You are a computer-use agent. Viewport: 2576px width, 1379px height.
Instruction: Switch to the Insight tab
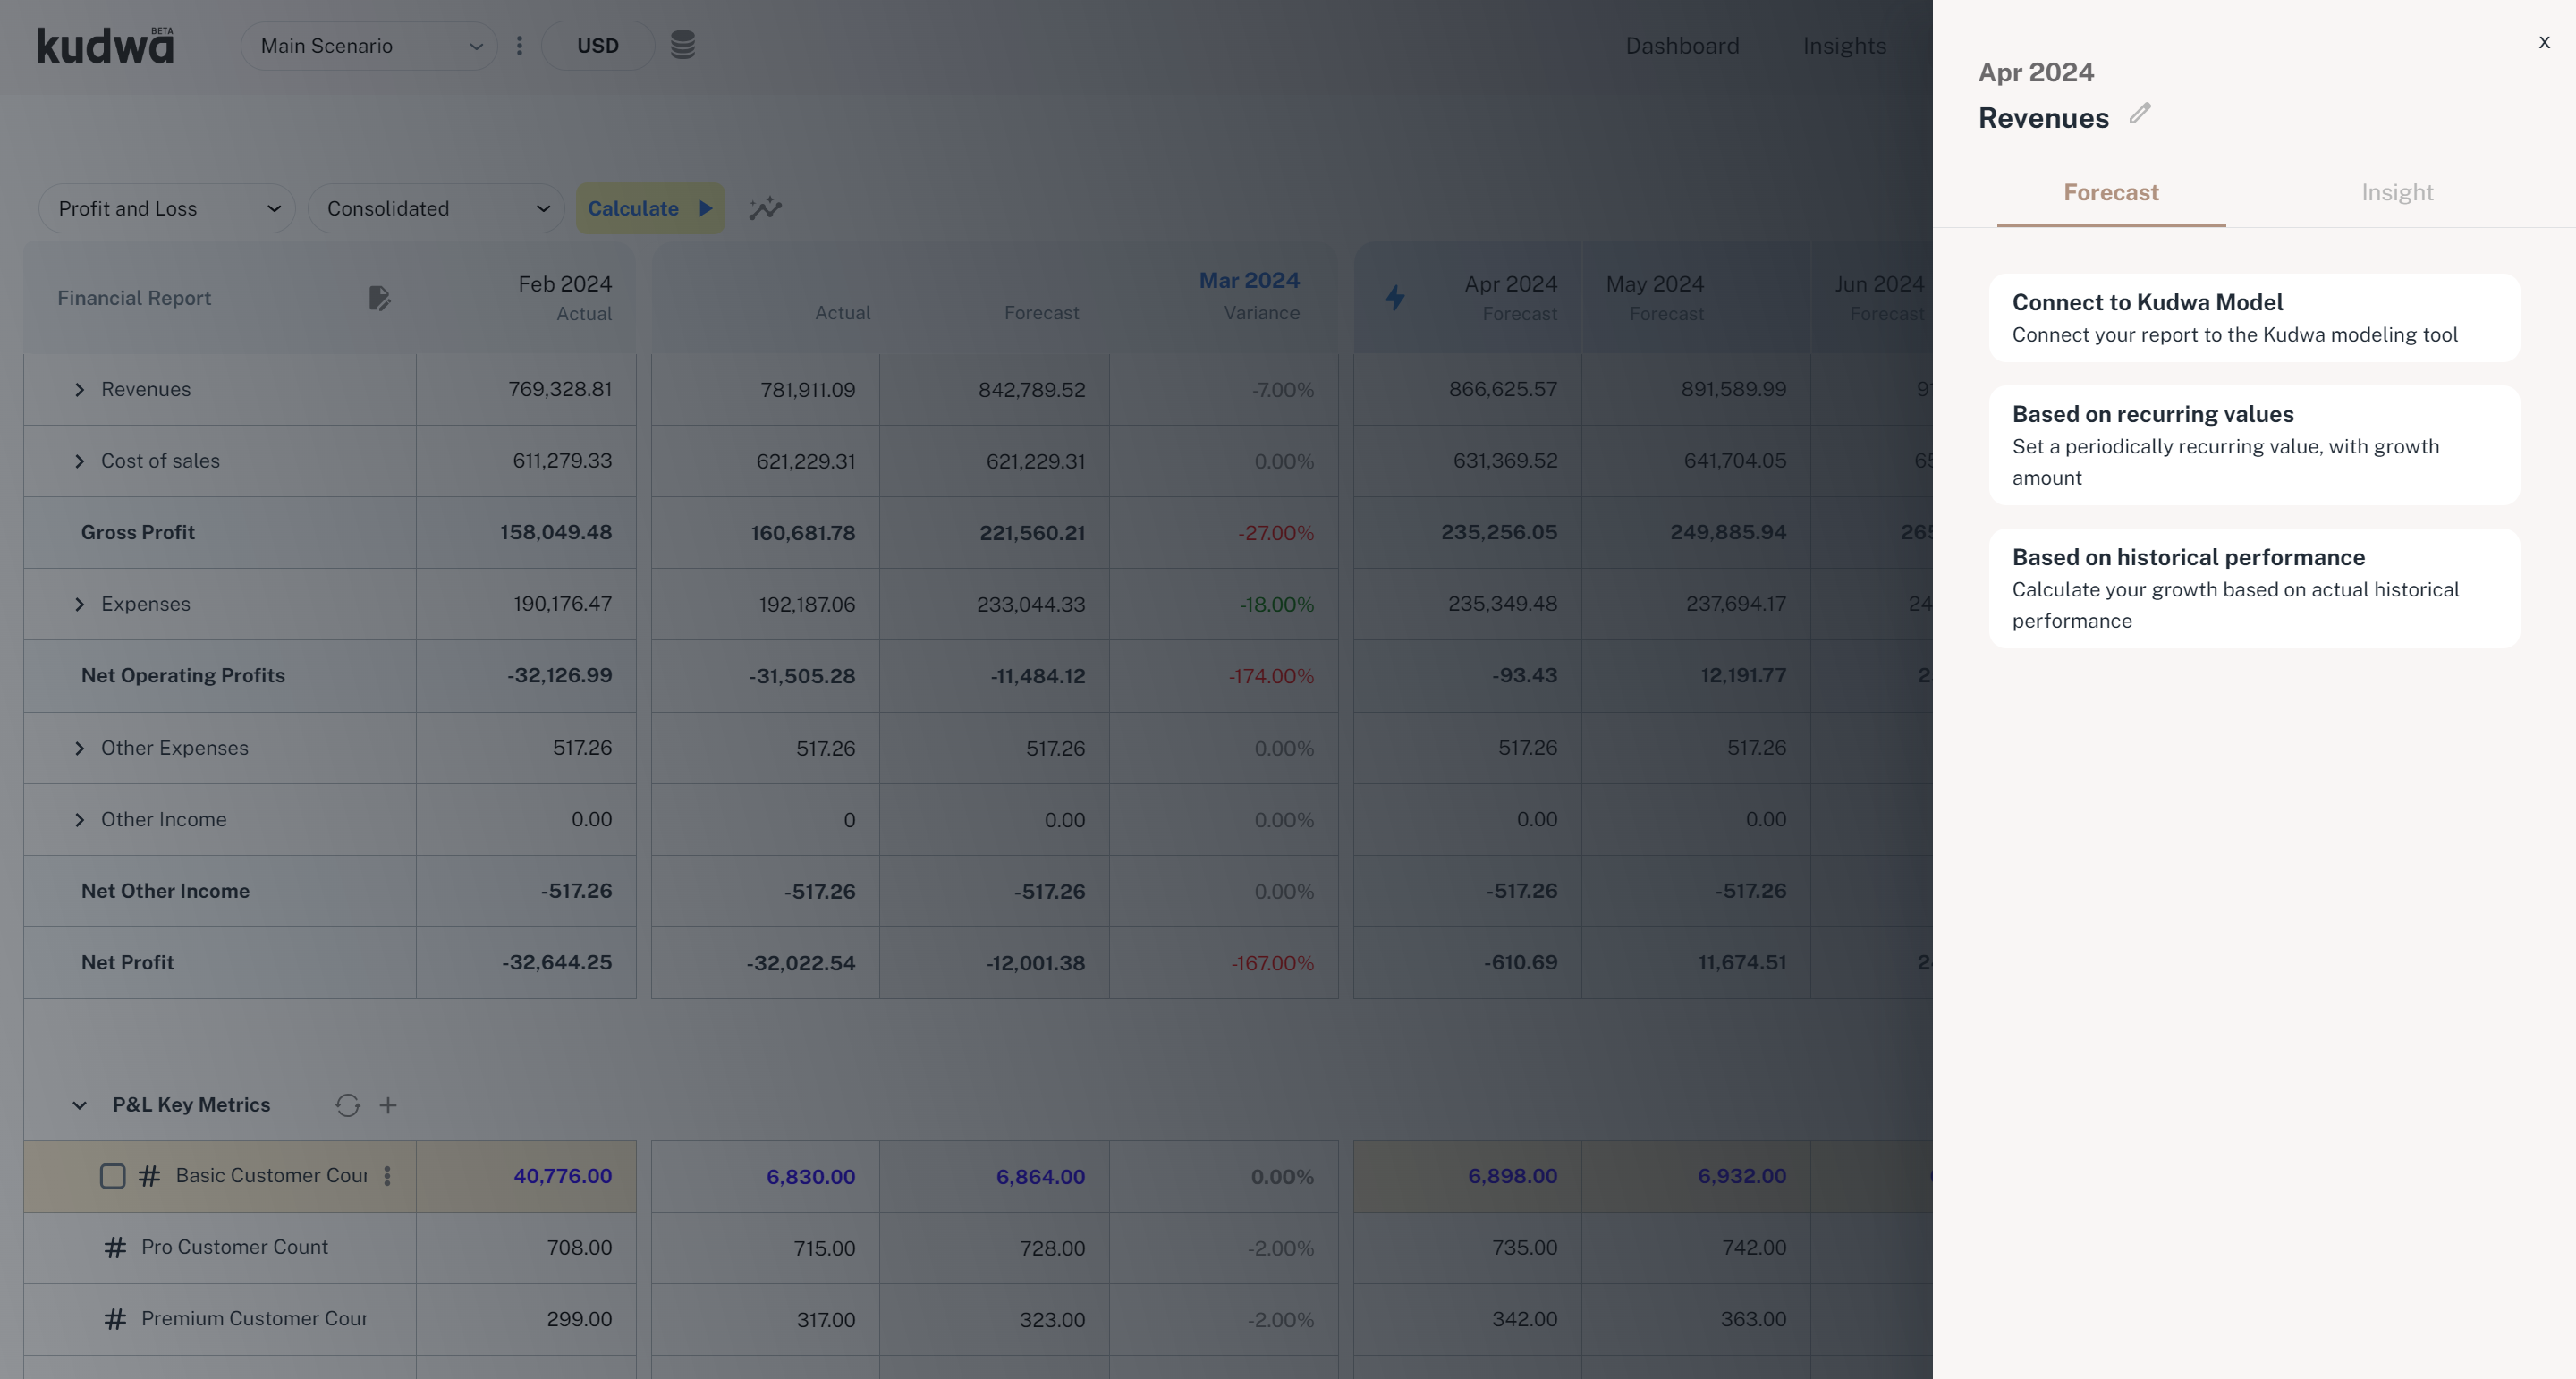pyautogui.click(x=2396, y=192)
